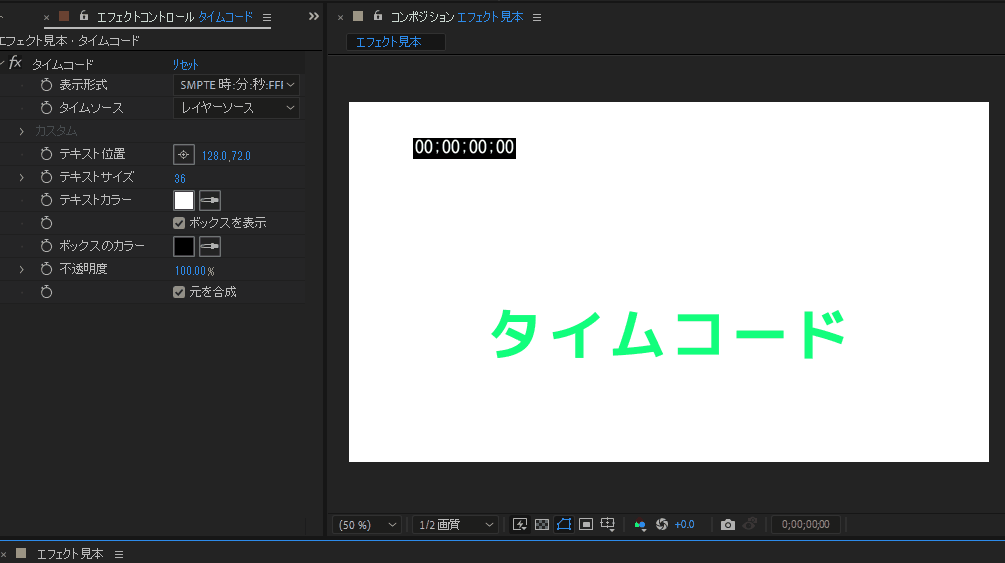Open white テキストカラー swatch

(184, 200)
